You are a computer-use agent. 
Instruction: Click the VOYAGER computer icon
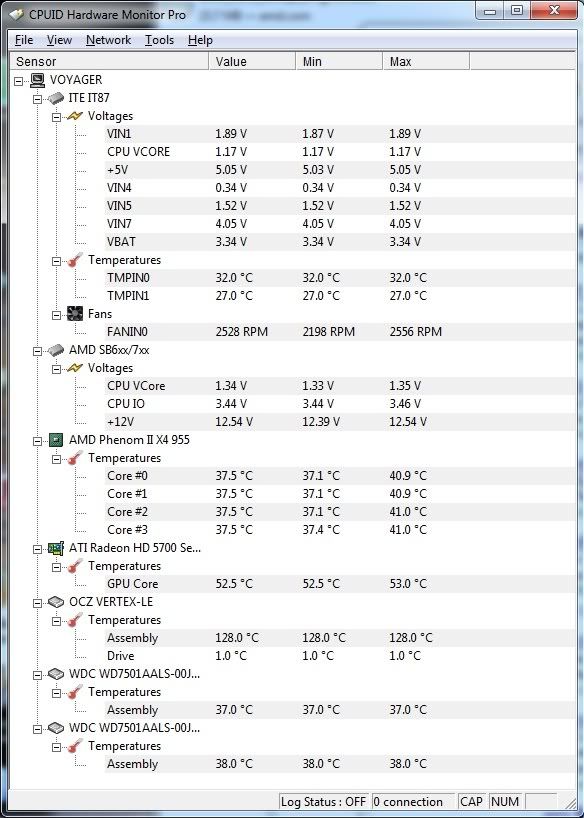(37, 80)
